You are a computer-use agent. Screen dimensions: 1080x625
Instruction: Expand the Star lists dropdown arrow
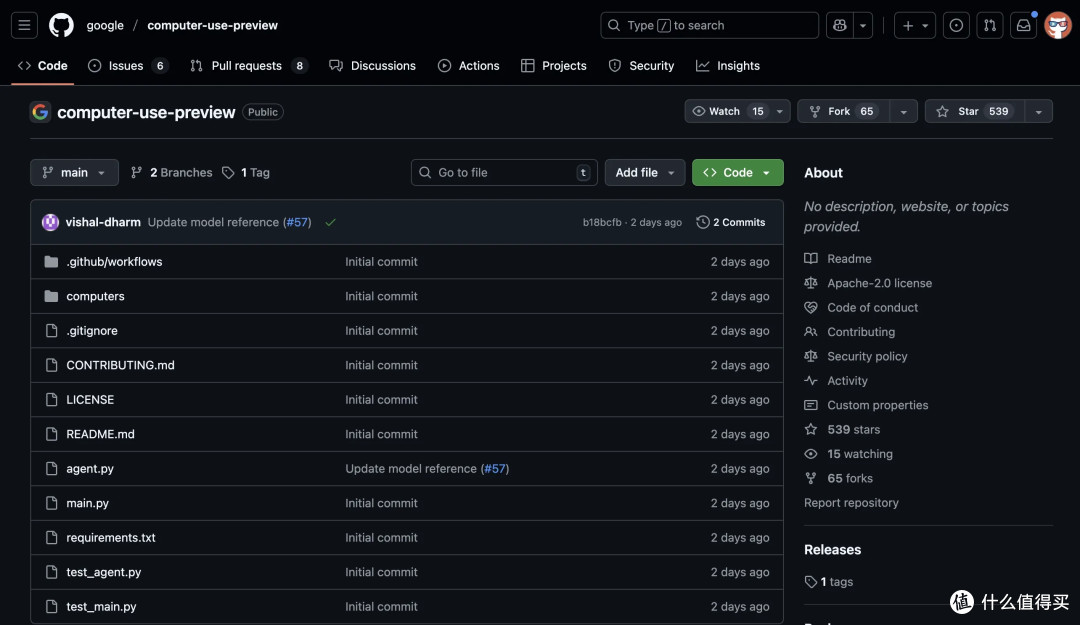pyautogui.click(x=1039, y=112)
